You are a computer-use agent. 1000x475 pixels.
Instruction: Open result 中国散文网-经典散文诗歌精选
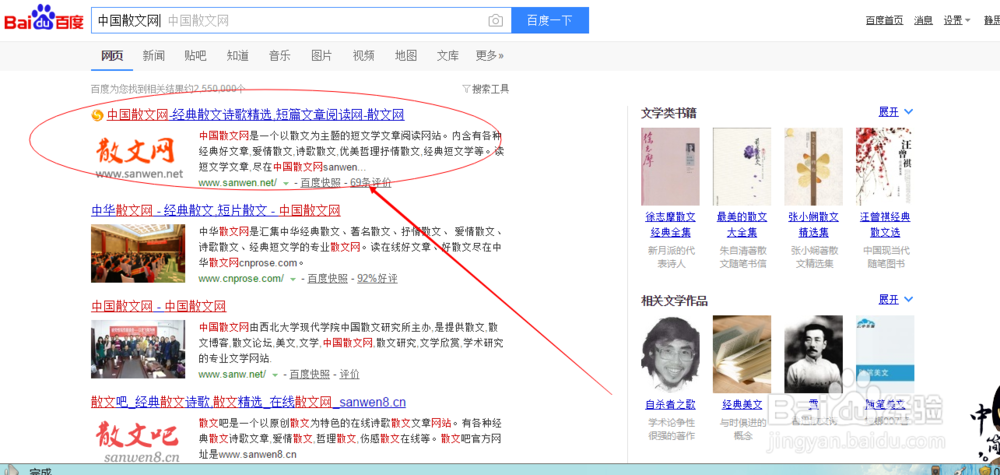tap(255, 115)
